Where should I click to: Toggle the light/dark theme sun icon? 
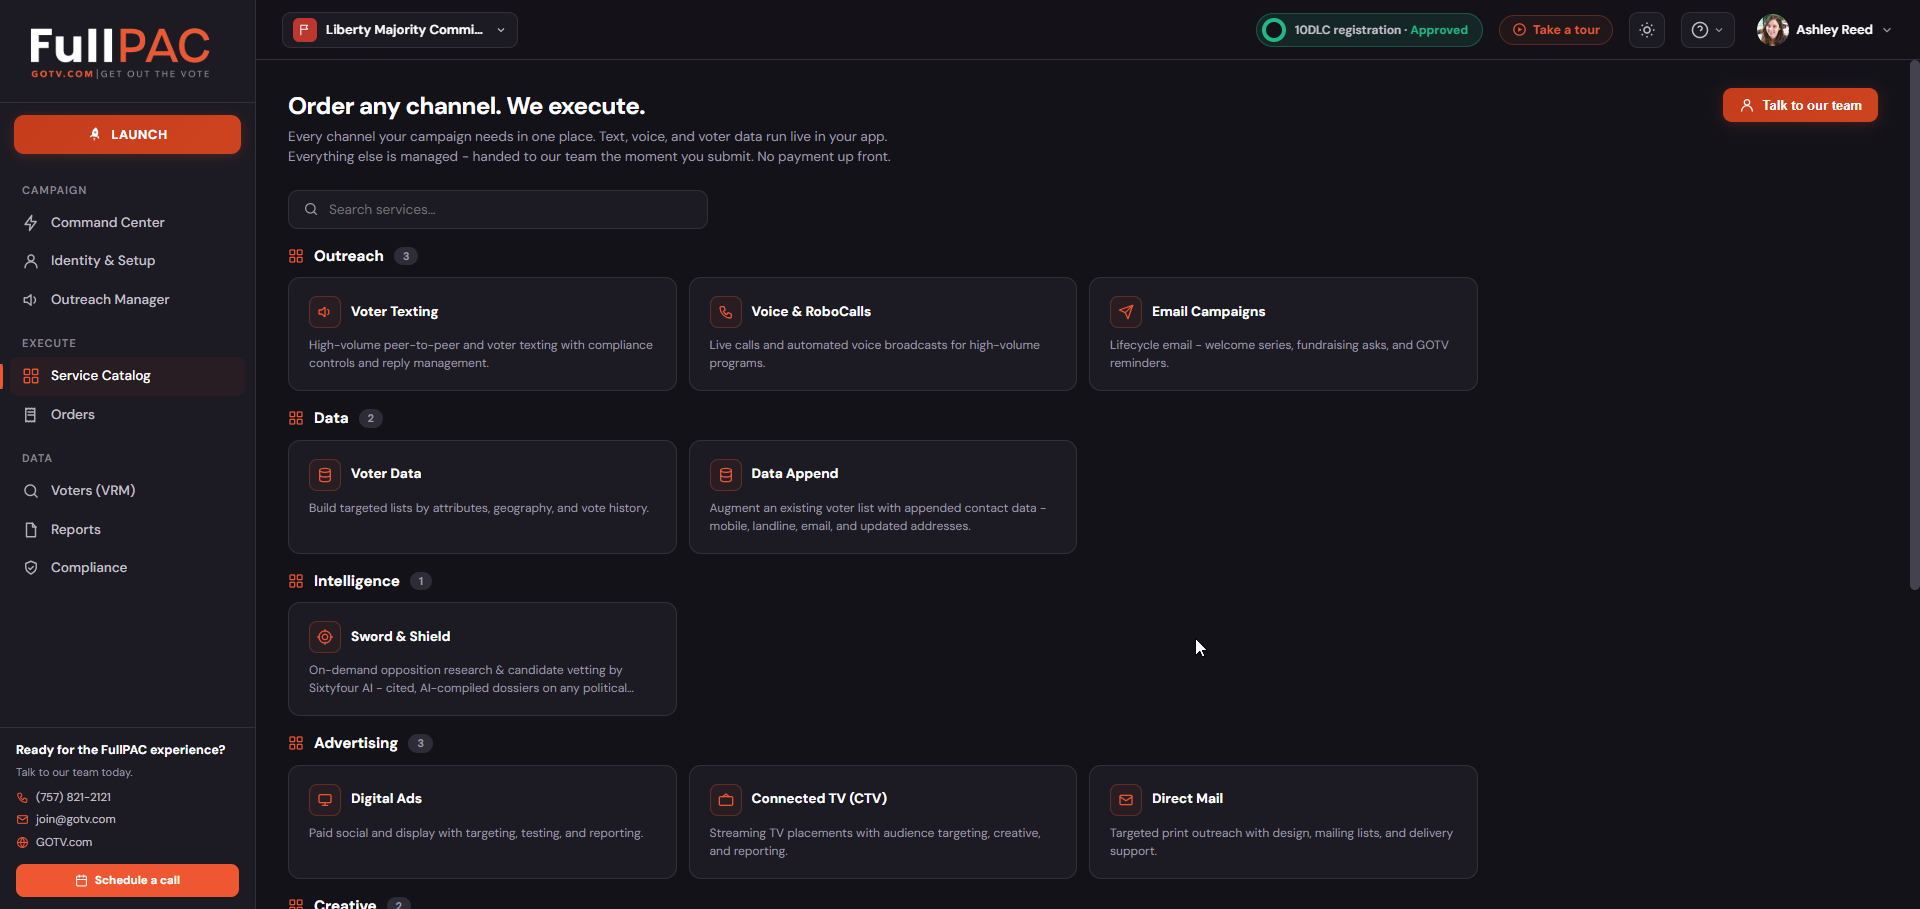tap(1647, 30)
